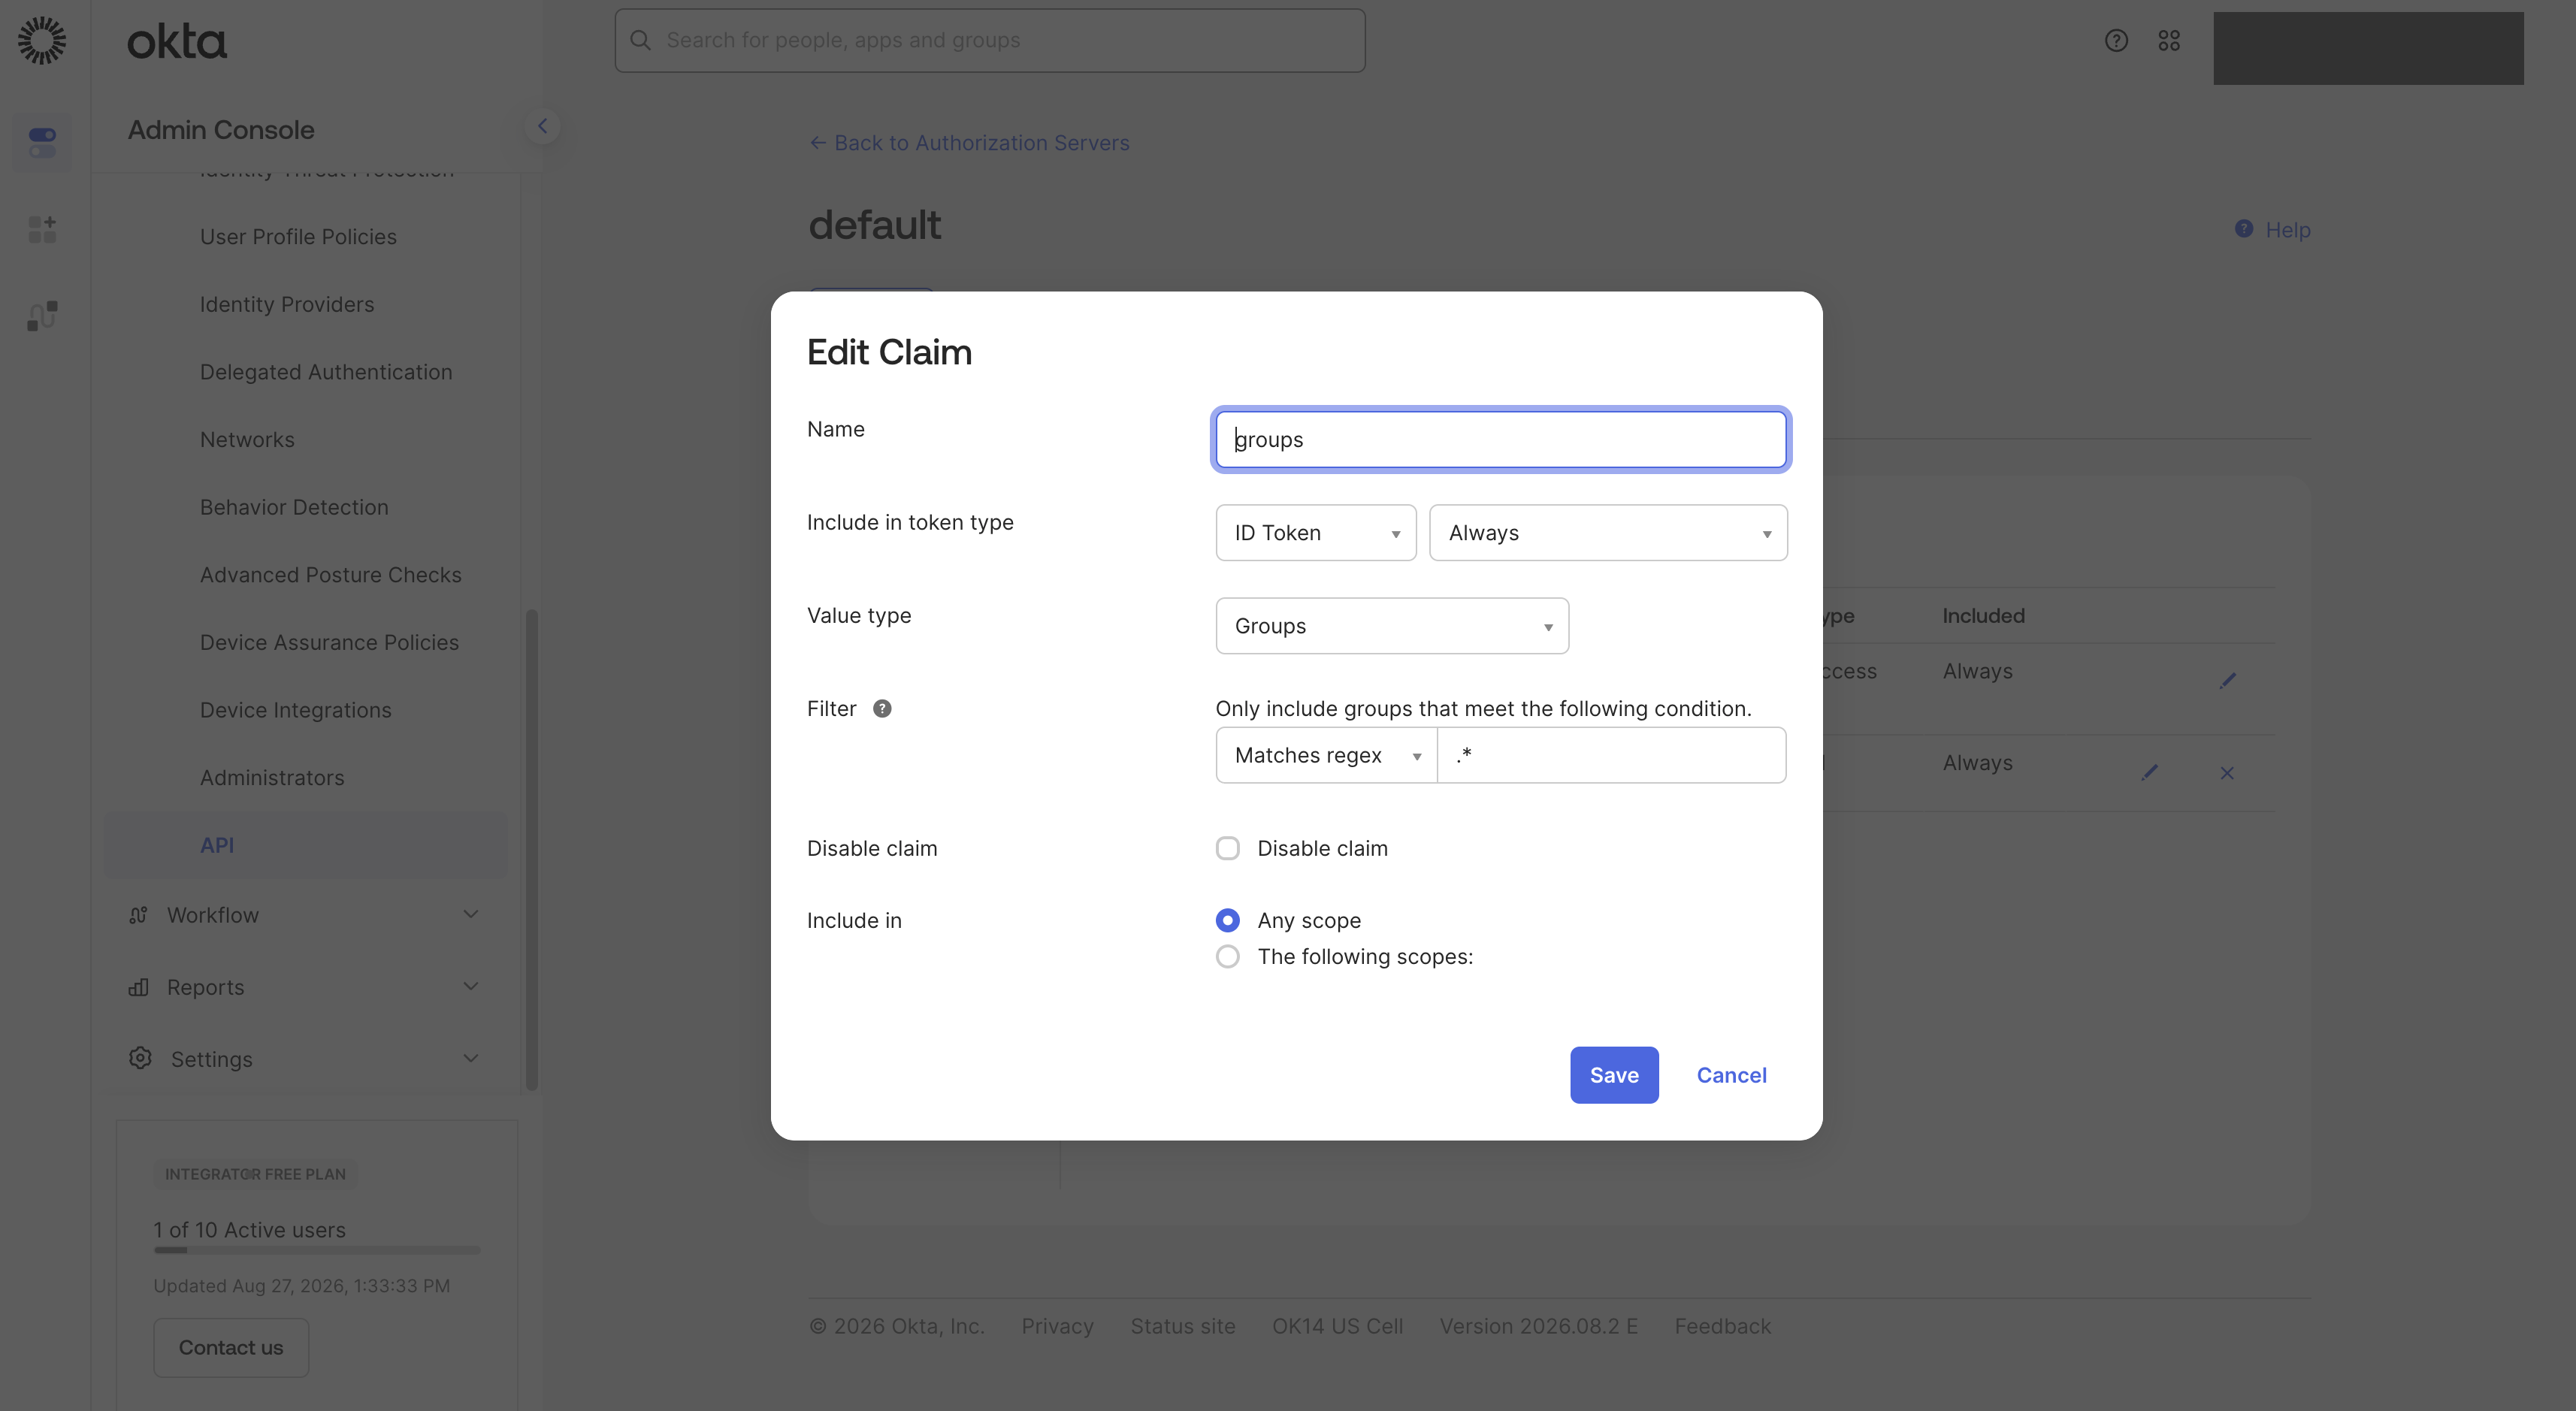Viewport: 2576px width, 1411px height.
Task: Click the sidebar vertical scrollbar
Action: point(532,850)
